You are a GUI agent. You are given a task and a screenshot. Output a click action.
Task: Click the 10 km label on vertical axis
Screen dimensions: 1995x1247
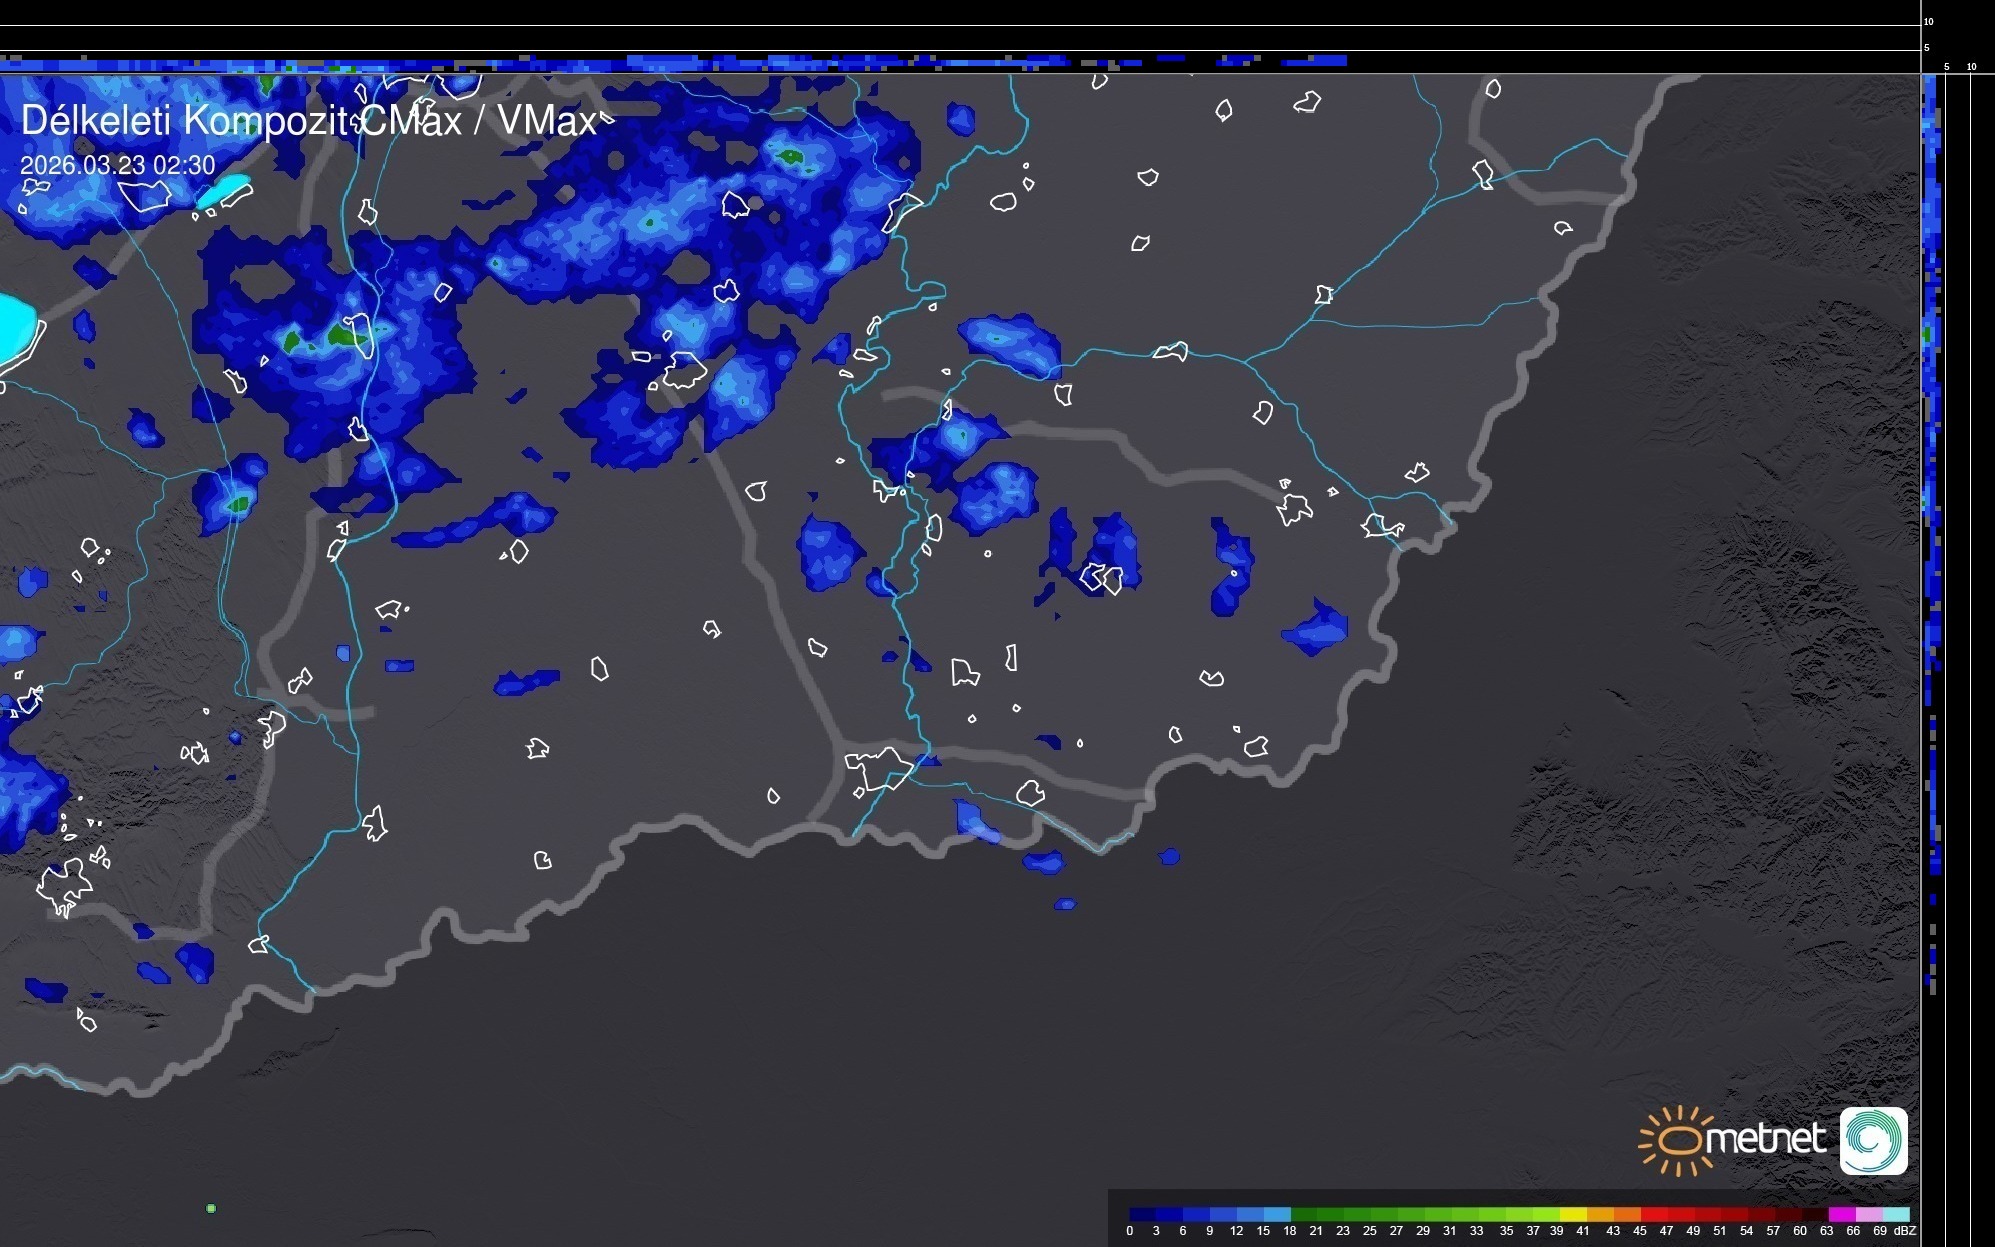(x=1928, y=21)
